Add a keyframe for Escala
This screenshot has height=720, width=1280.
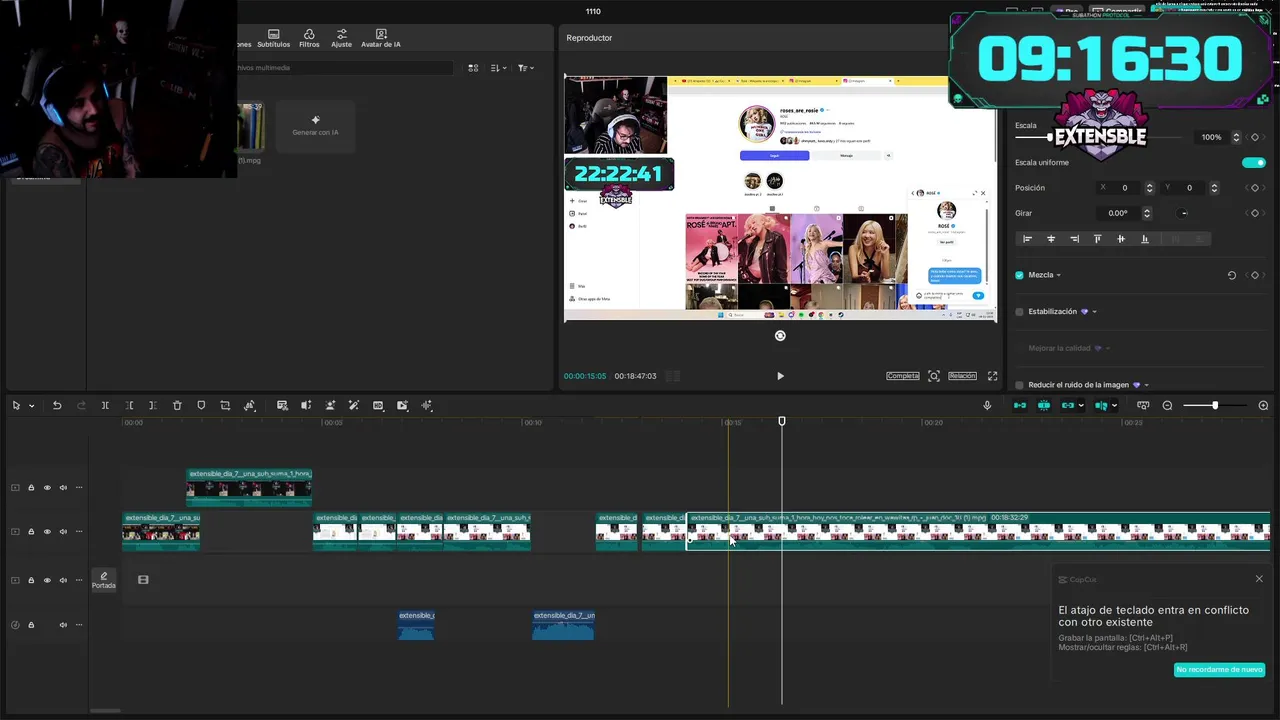click(1255, 137)
